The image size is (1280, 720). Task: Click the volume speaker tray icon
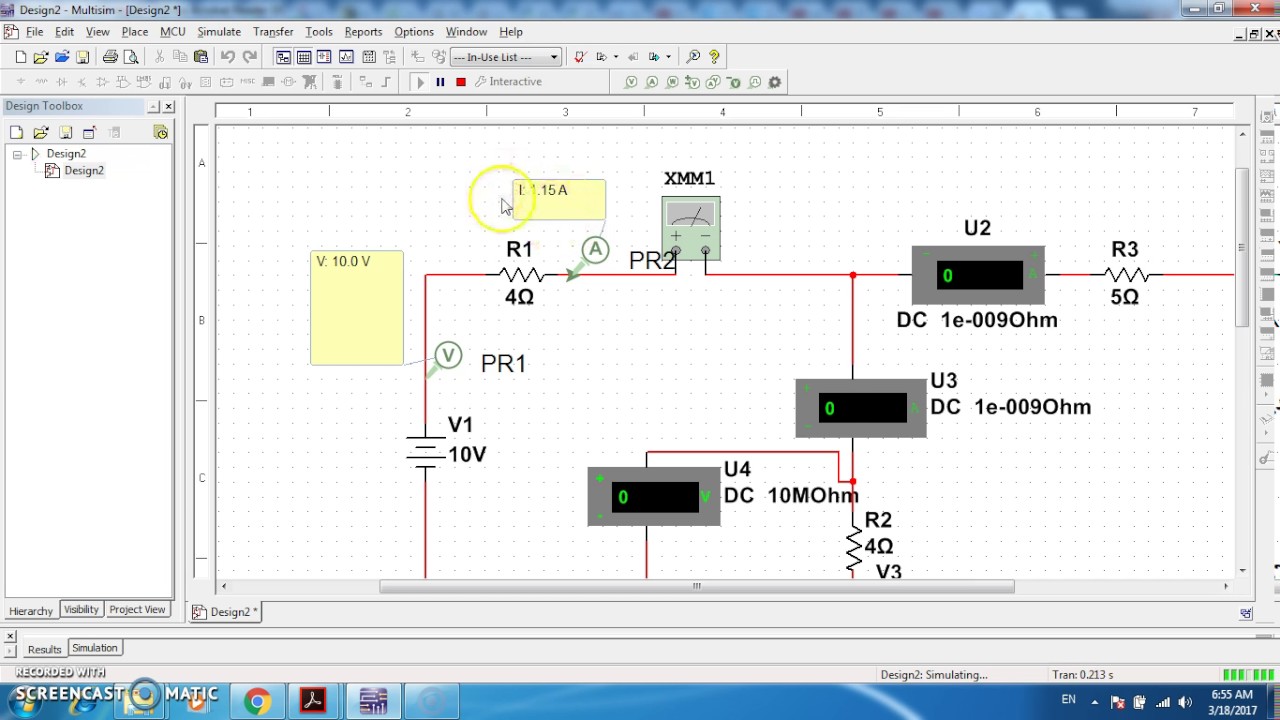point(1186,702)
